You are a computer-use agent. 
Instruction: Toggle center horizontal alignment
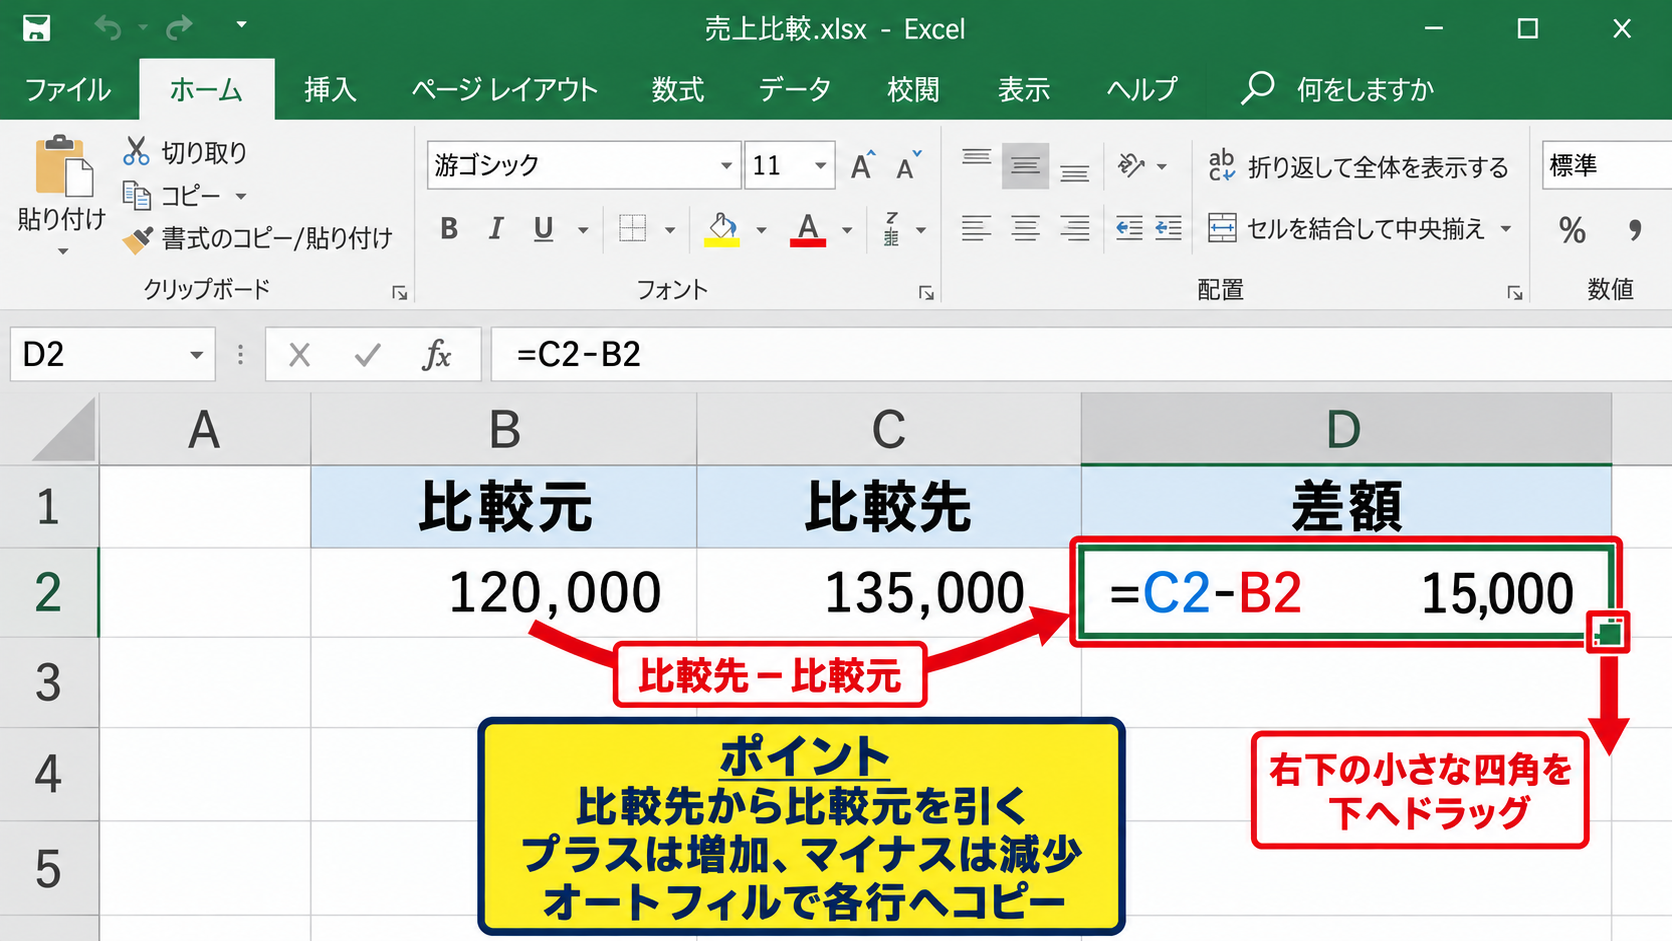1025,229
